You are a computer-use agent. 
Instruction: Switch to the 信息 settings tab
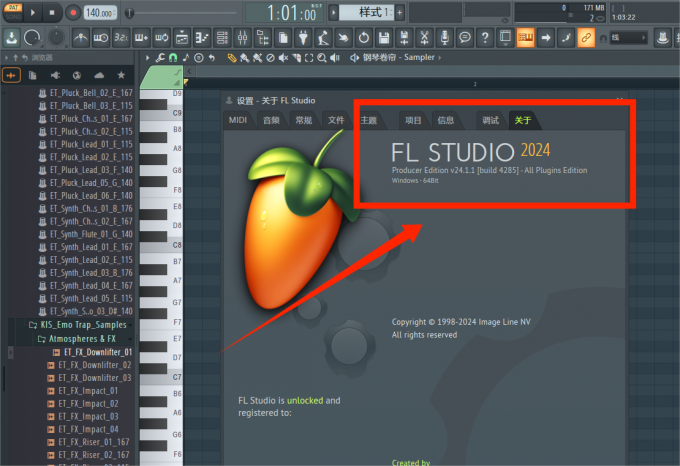pyautogui.click(x=445, y=120)
